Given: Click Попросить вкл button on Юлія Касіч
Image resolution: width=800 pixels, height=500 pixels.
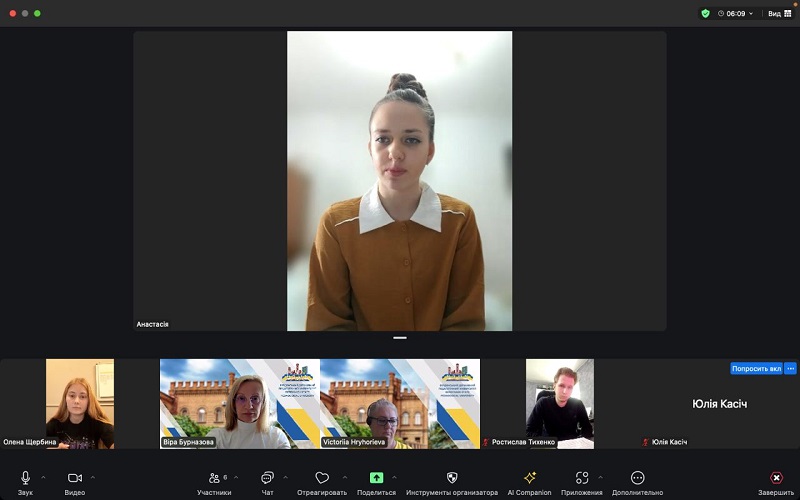Looking at the screenshot, I should coord(756,368).
